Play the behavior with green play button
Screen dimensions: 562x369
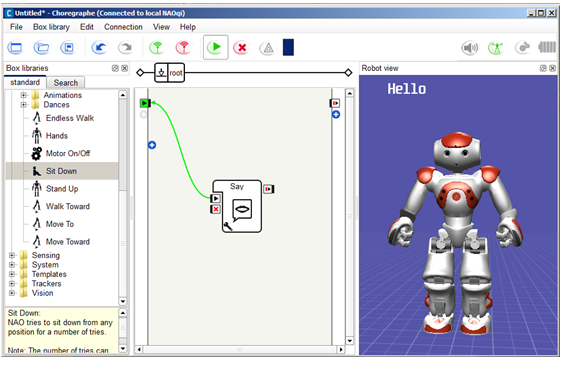tap(215, 47)
